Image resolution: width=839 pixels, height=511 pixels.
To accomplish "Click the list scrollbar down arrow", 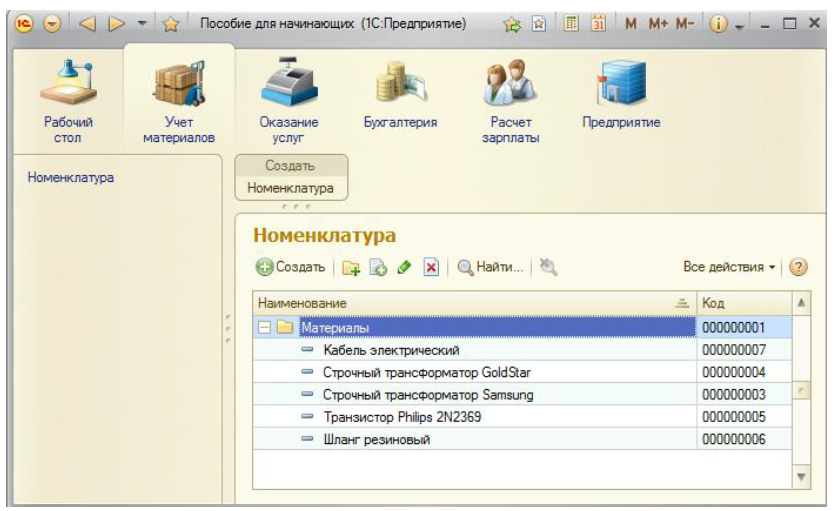I will tap(801, 477).
